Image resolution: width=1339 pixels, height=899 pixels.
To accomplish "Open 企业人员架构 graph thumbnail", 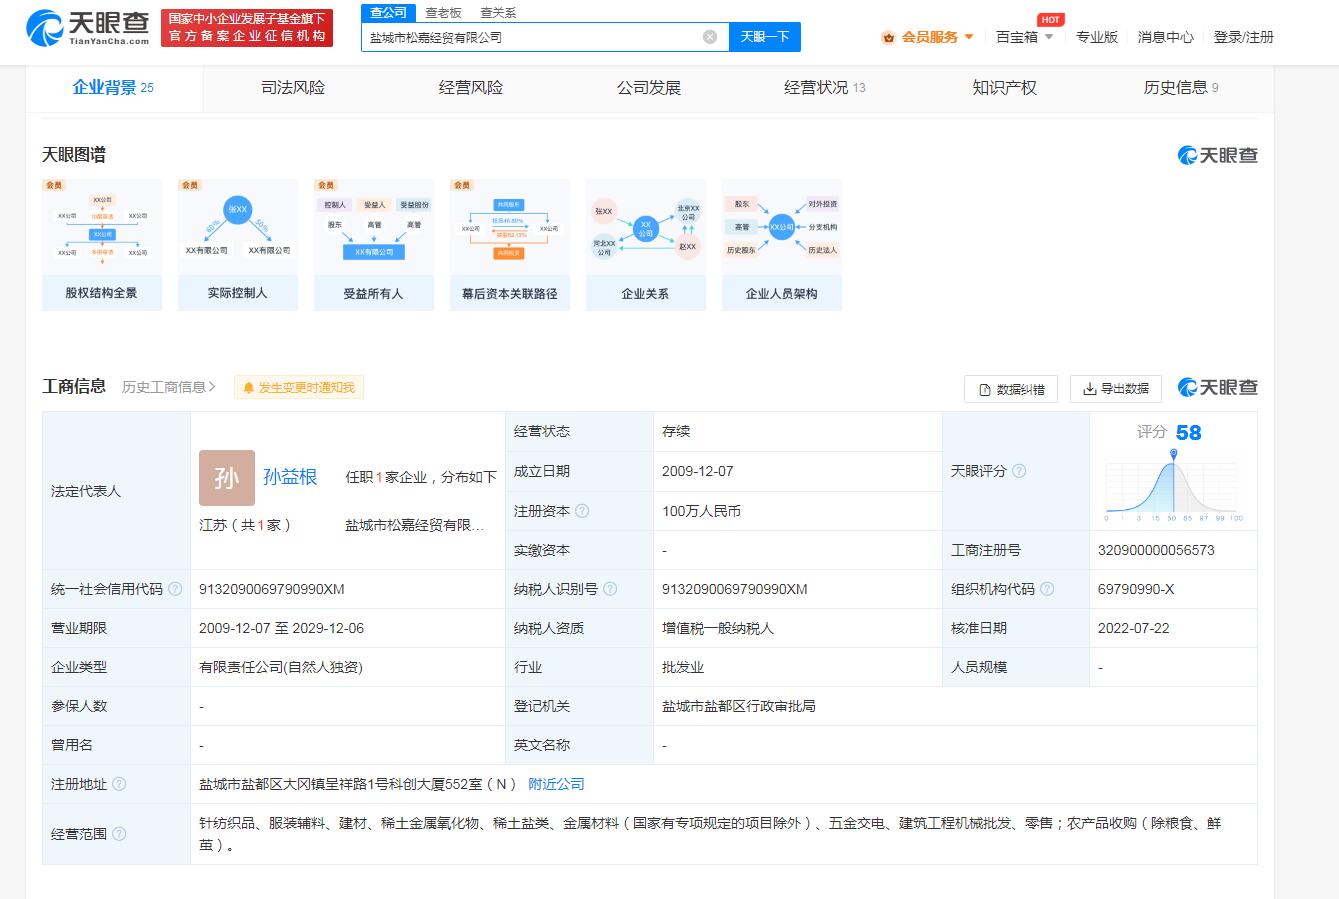I will (782, 245).
